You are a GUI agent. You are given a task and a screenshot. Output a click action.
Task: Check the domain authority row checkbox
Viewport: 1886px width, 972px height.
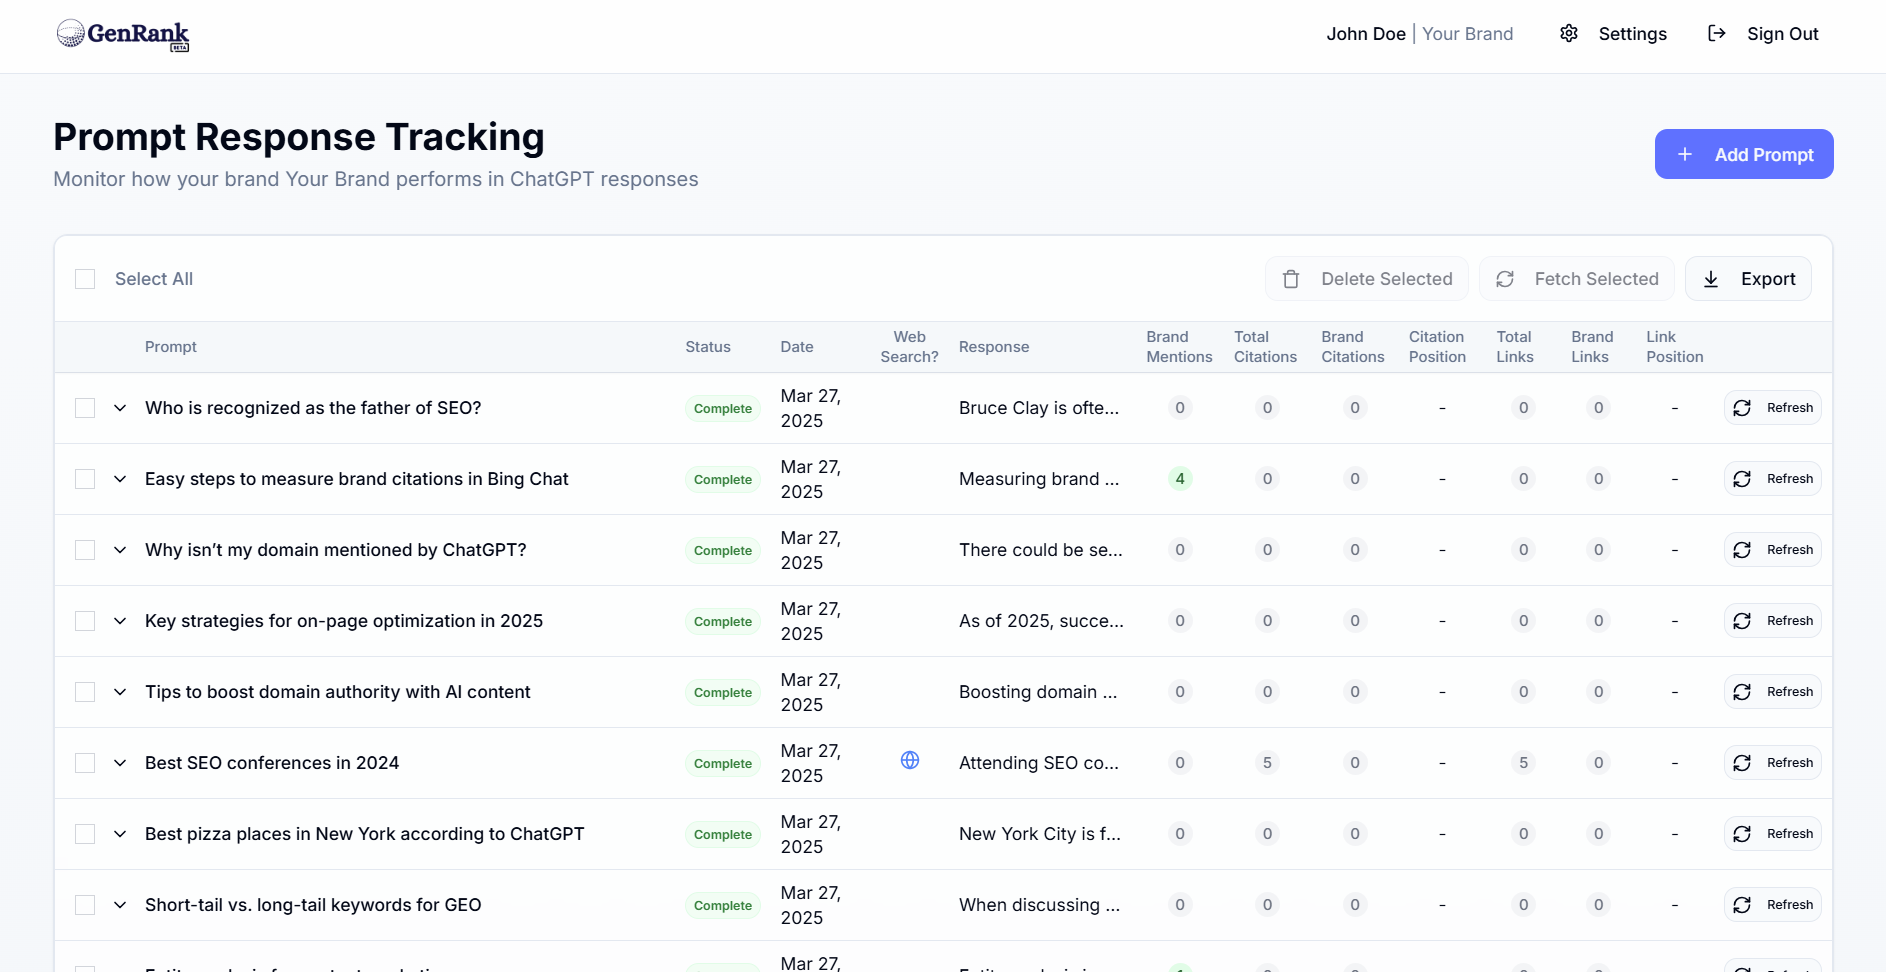pyautogui.click(x=85, y=692)
